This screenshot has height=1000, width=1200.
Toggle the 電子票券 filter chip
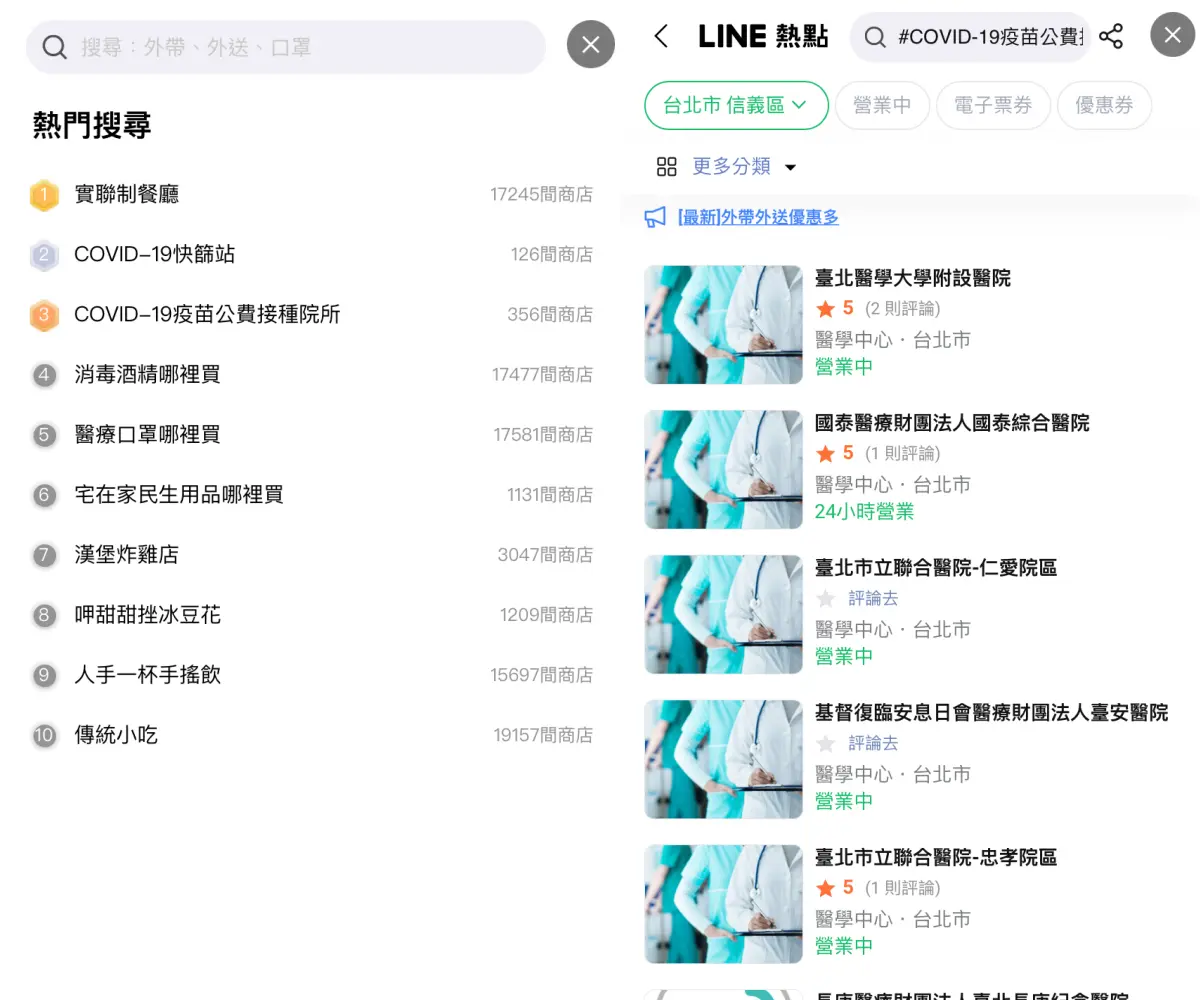[993, 105]
